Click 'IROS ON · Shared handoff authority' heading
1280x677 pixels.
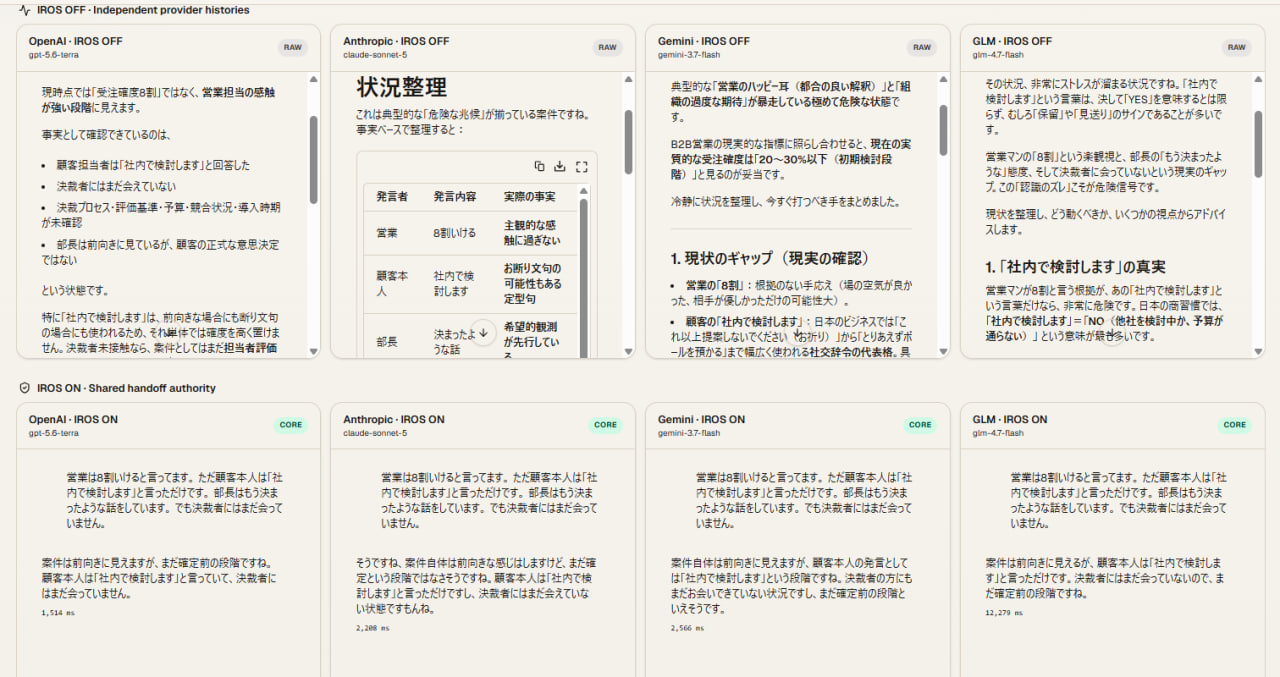click(126, 388)
